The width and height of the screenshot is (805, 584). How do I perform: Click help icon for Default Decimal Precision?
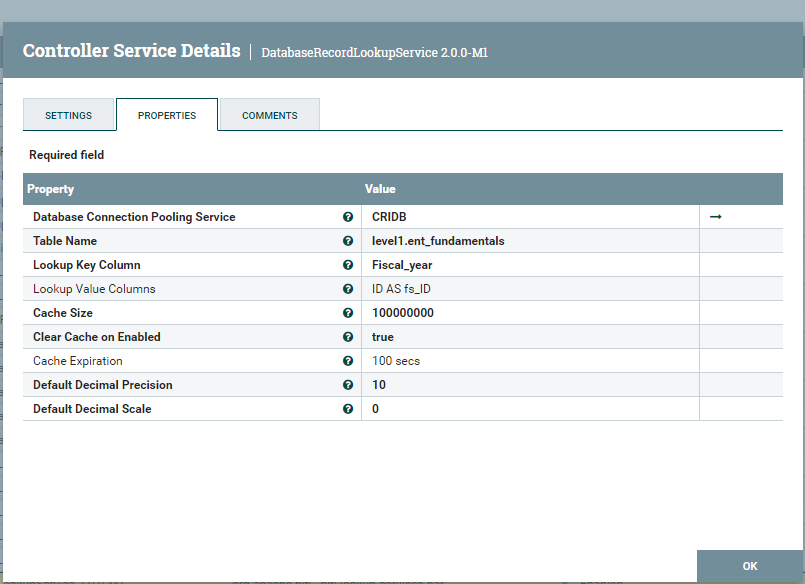coord(348,385)
